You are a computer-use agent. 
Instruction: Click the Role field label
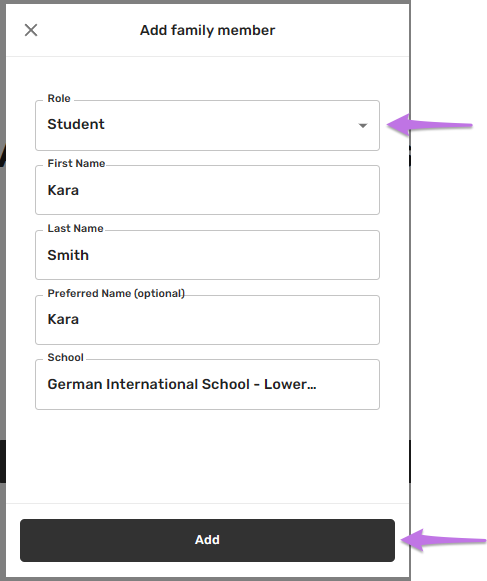point(59,99)
